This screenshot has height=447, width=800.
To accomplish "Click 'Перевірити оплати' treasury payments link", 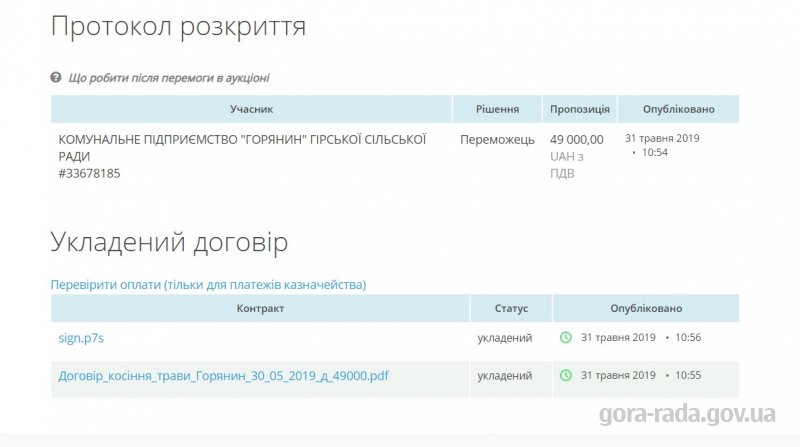I will click(x=208, y=284).
